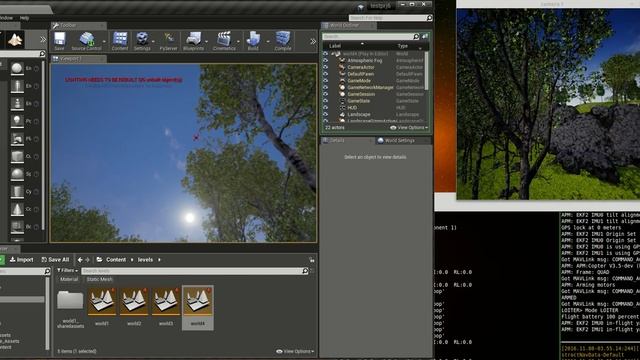Expand the Source Control dropdown arrow
The width and height of the screenshot is (640, 360).
104,42
